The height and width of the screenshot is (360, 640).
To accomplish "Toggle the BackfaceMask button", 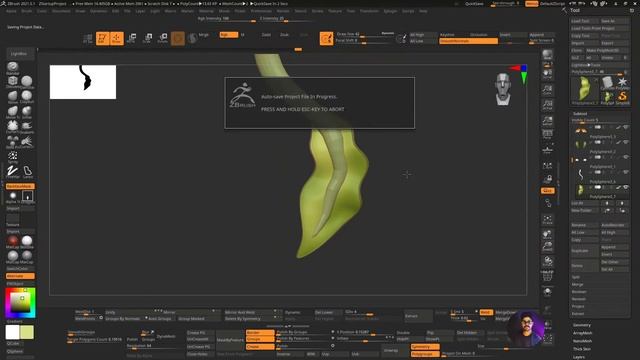I will [x=20, y=186].
